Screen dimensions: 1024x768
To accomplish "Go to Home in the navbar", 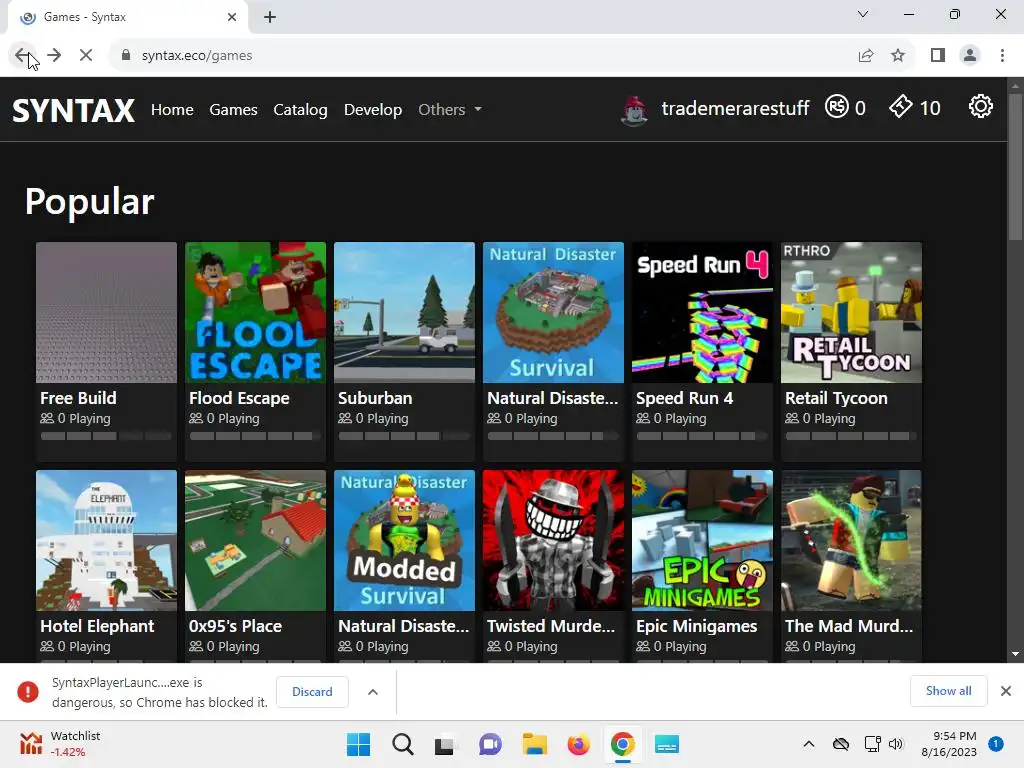I will [172, 110].
